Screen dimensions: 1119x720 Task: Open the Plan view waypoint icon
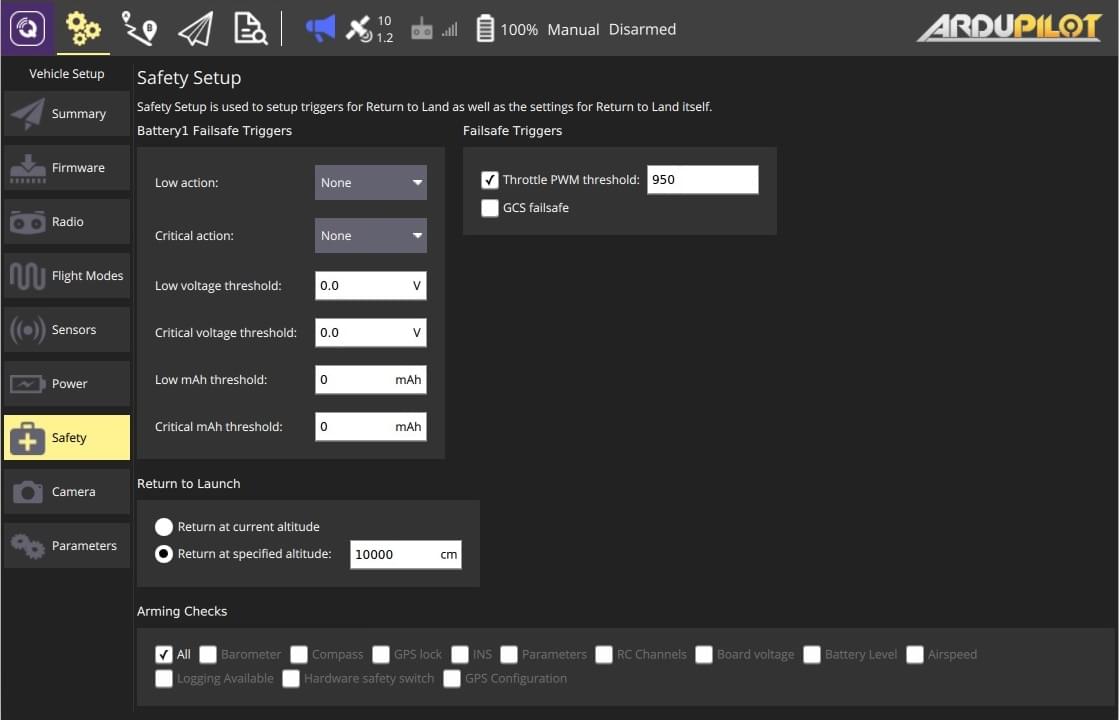coord(139,29)
